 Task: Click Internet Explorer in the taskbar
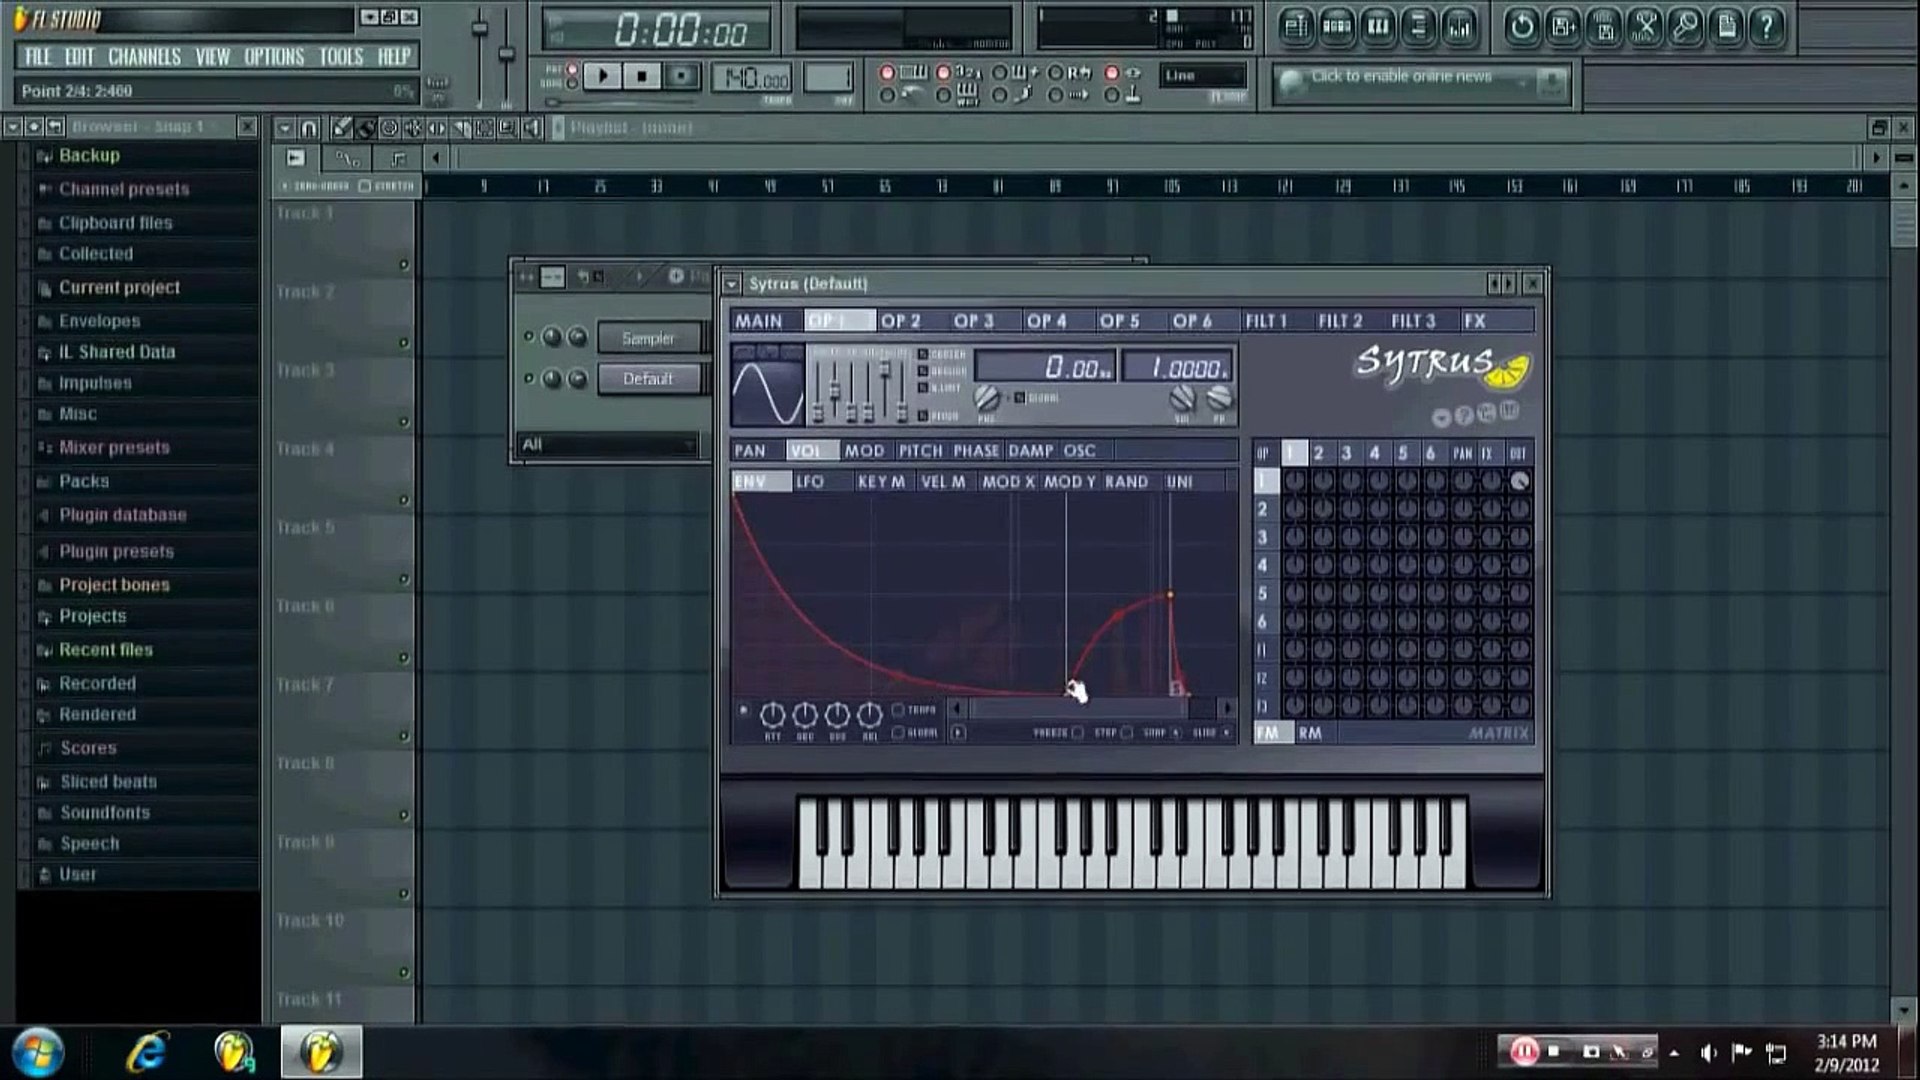(x=146, y=1052)
